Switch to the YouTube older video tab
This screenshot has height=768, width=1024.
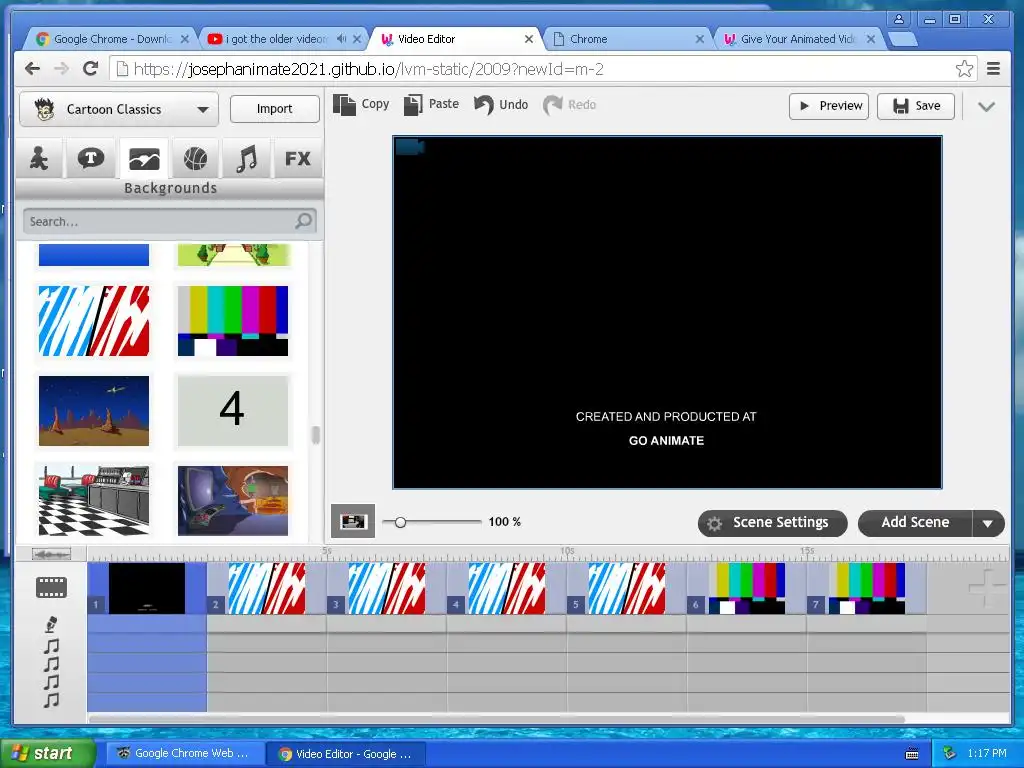pos(278,39)
